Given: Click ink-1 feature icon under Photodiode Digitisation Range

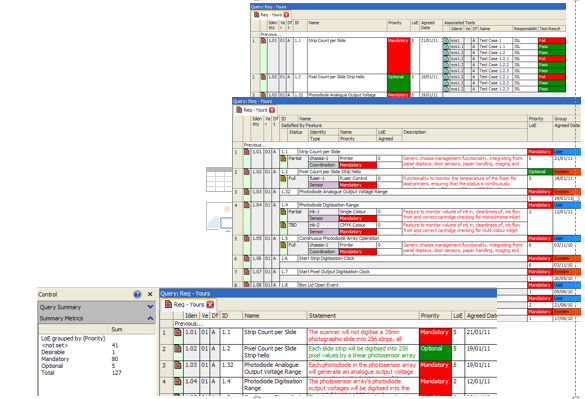Looking at the screenshot, I should click(283, 212).
